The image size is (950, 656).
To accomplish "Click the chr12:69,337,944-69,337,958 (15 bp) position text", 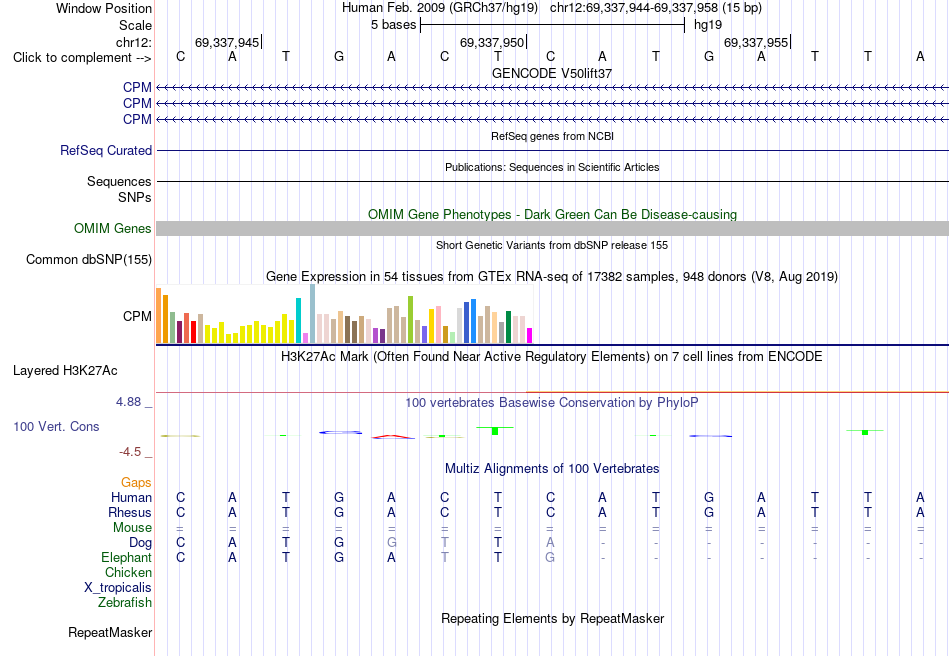I will pyautogui.click(x=656, y=8).
